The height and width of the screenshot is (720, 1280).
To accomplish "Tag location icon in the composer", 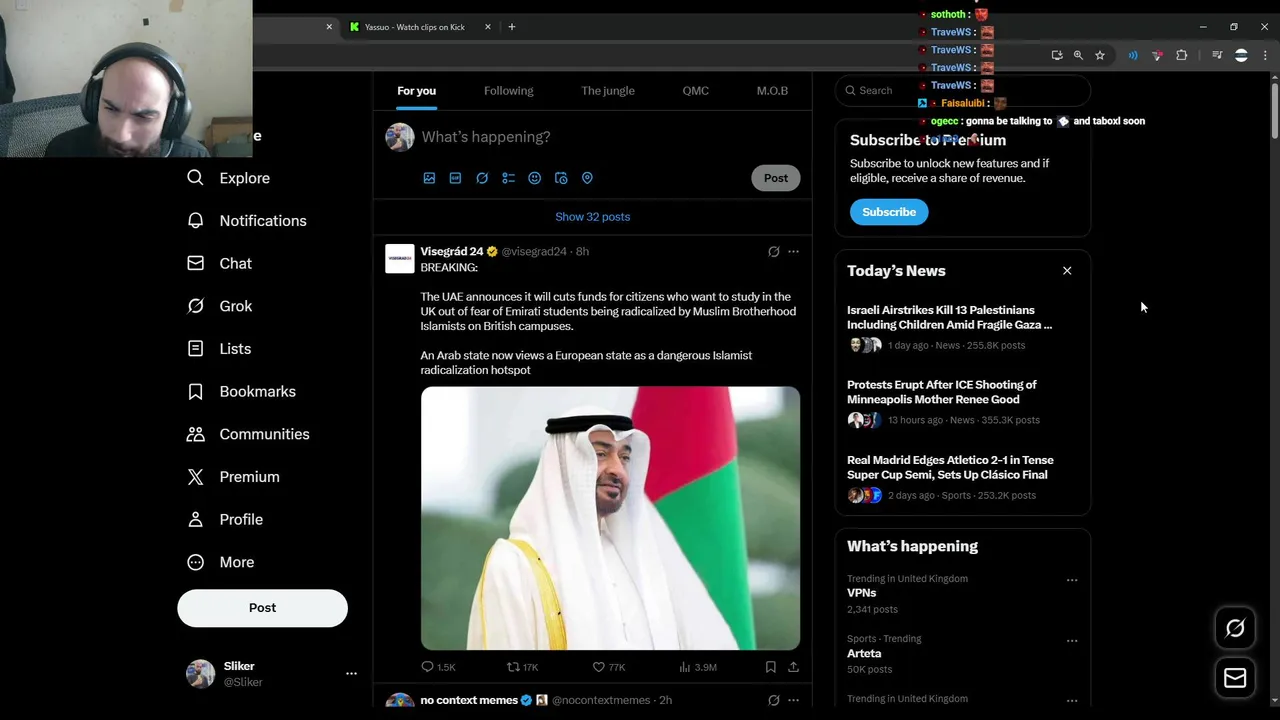I will pos(587,178).
